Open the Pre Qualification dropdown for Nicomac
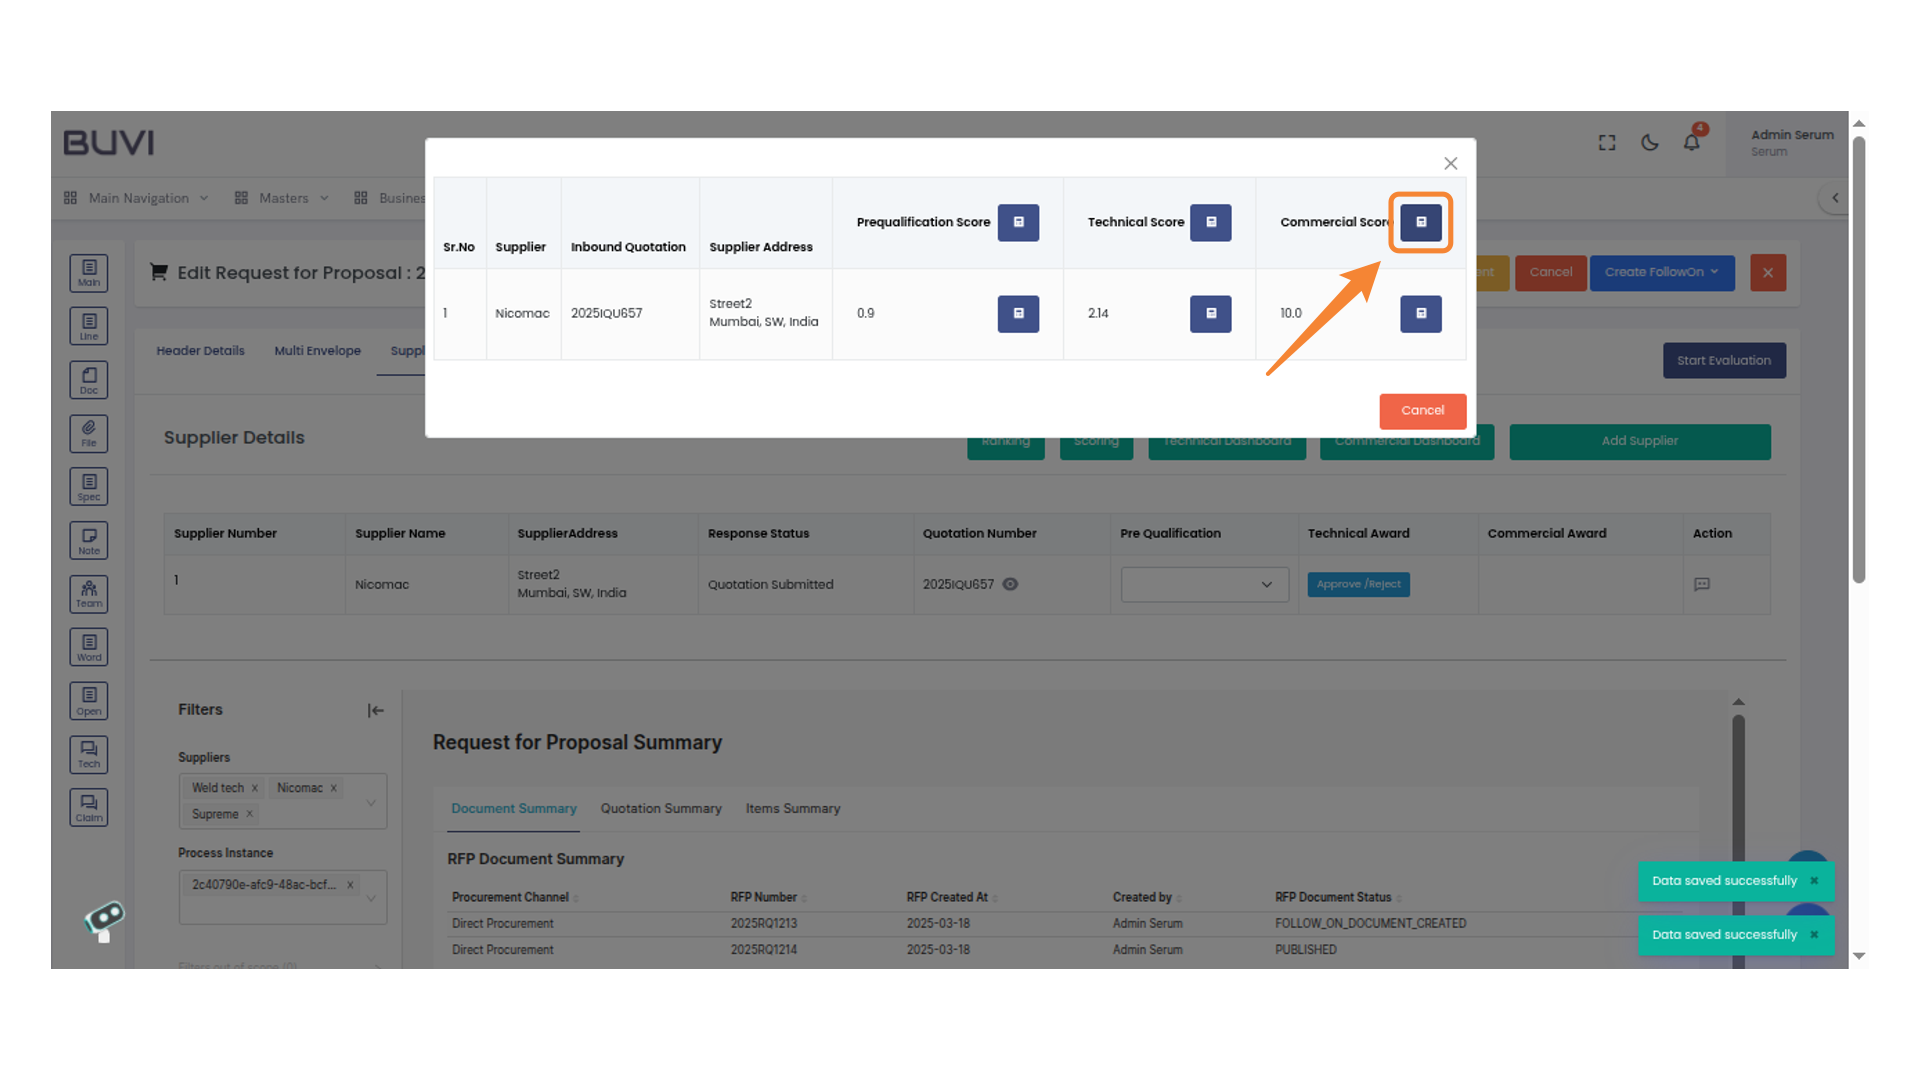This screenshot has width=1920, height=1080. (x=1204, y=584)
